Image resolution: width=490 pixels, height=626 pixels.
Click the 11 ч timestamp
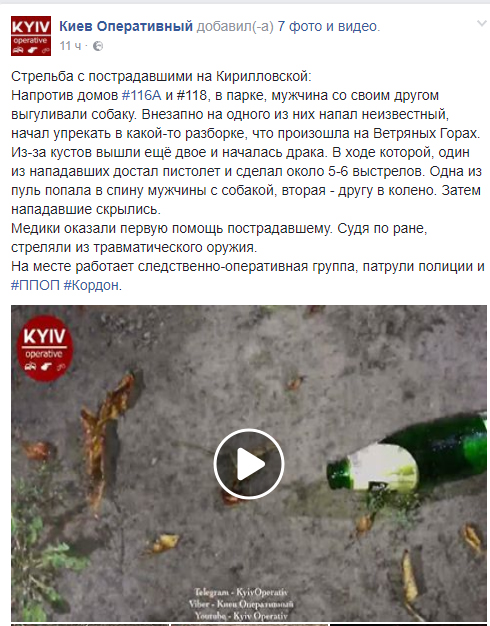point(70,46)
